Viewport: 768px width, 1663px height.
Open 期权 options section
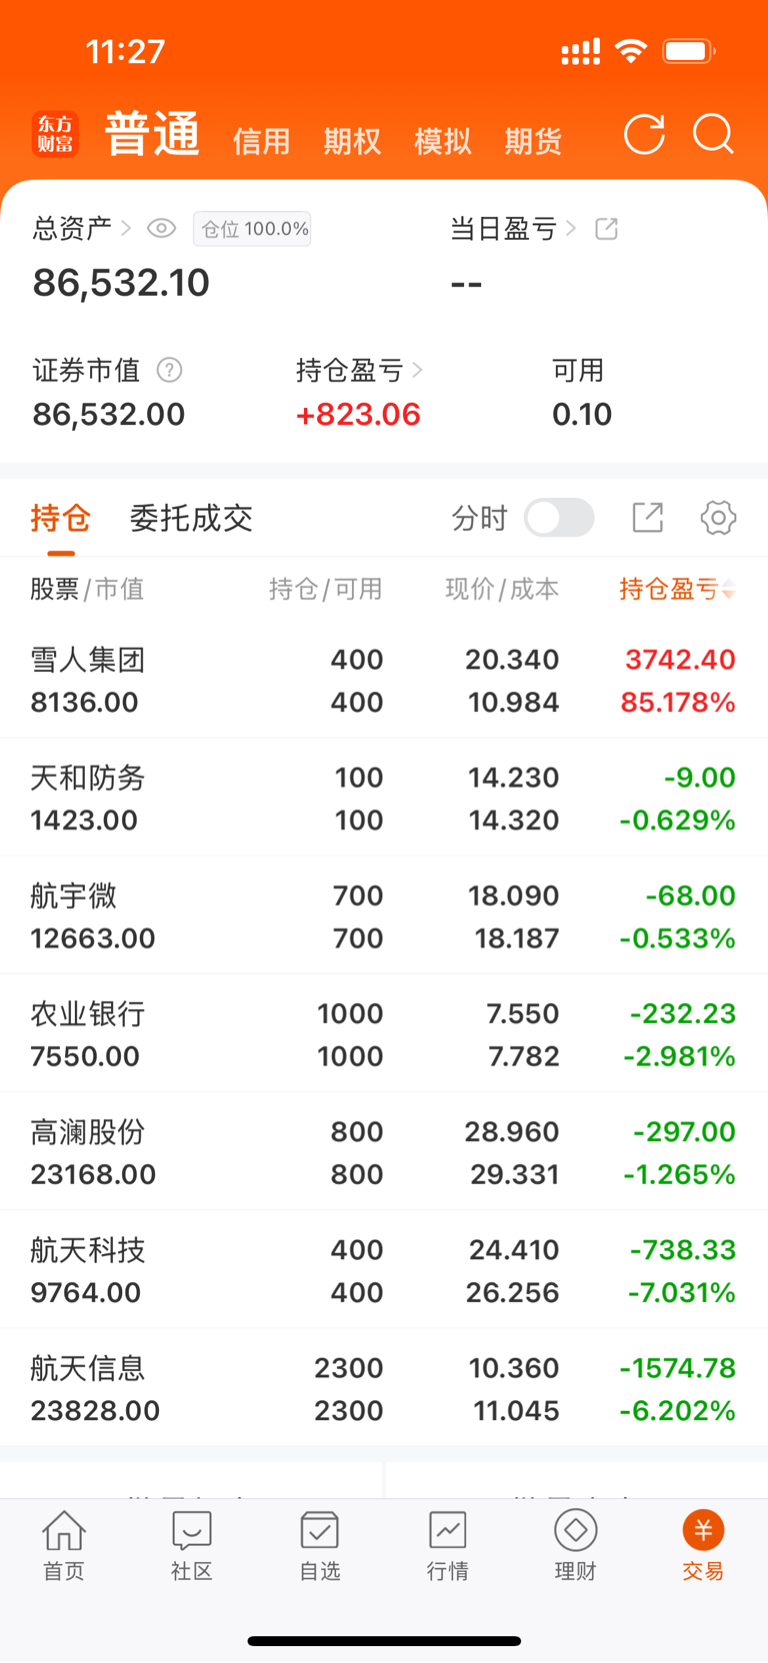pos(352,141)
